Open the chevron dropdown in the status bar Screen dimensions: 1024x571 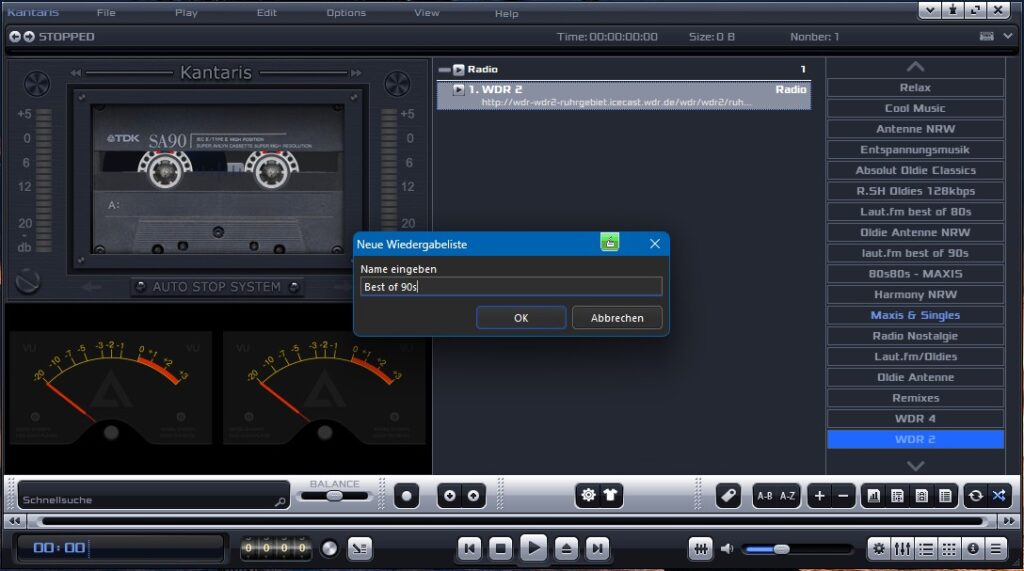[x=1008, y=36]
